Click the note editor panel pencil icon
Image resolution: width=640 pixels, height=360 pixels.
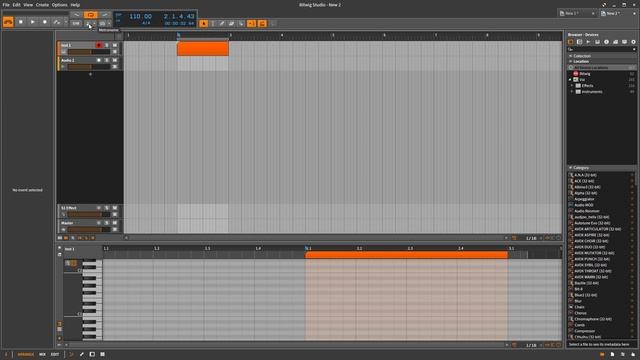click(x=82, y=354)
